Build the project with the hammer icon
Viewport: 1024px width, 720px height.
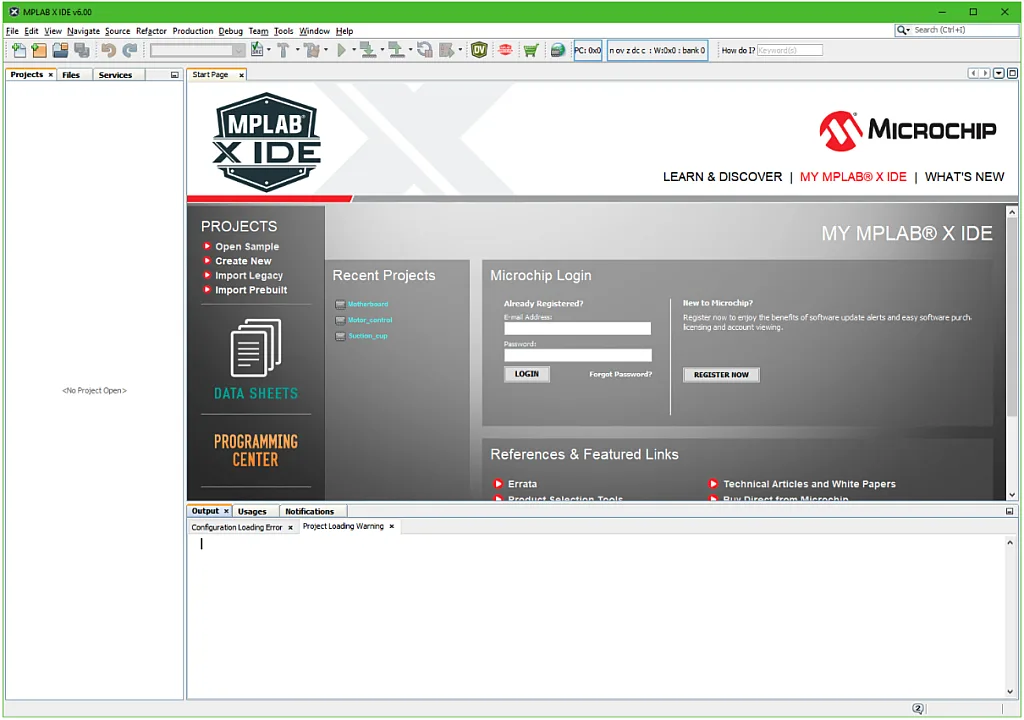tap(284, 49)
